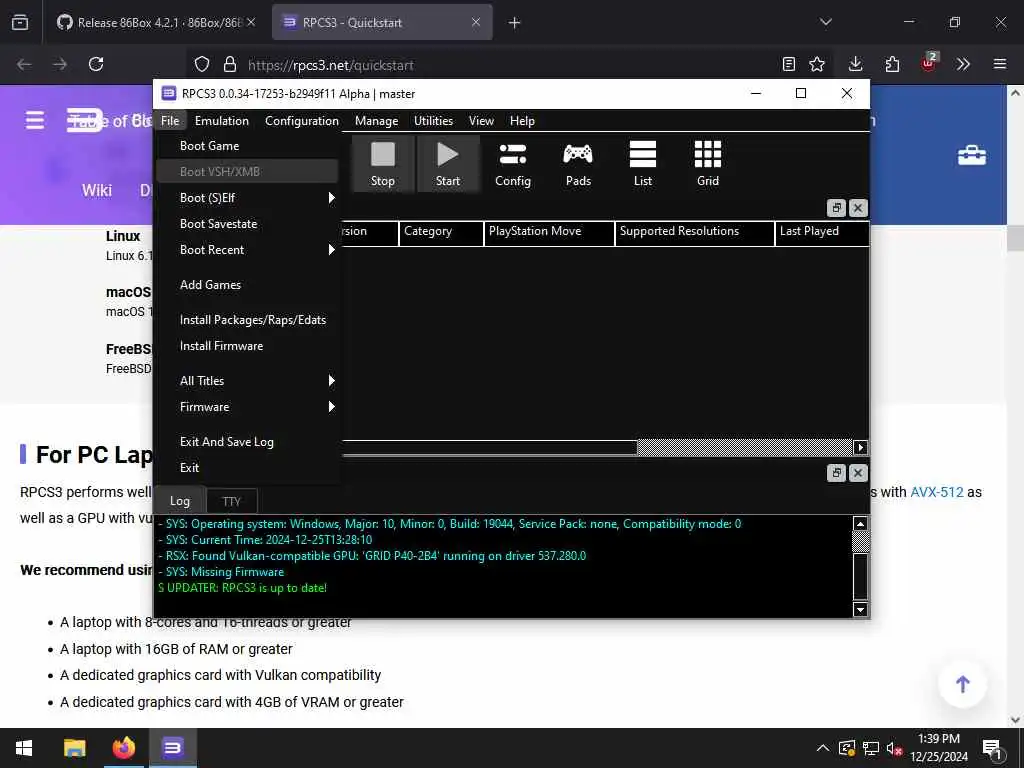Viewport: 1024px width, 768px height.
Task: Click the Firefox reload page icon
Action: pos(96,64)
